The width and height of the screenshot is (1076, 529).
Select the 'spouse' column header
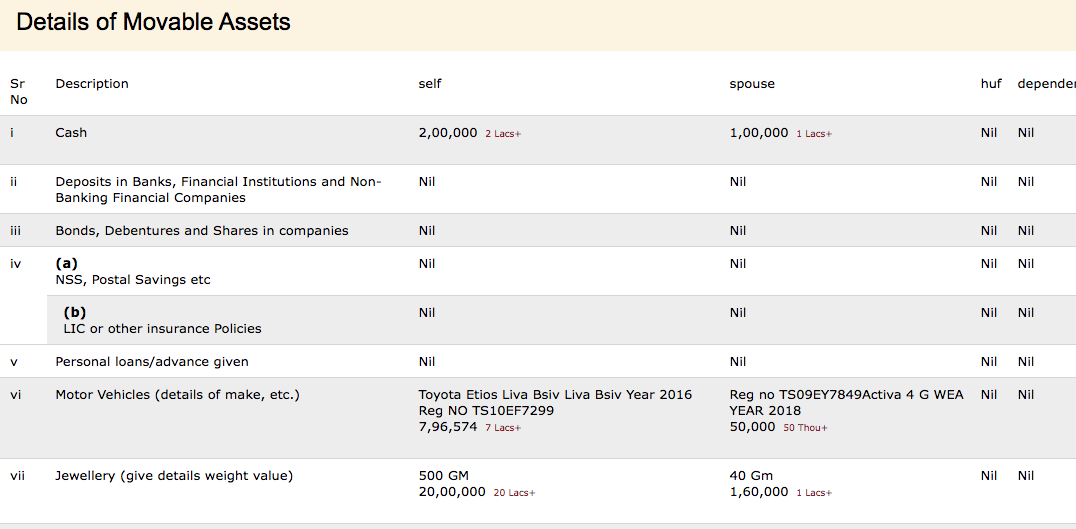coord(751,84)
